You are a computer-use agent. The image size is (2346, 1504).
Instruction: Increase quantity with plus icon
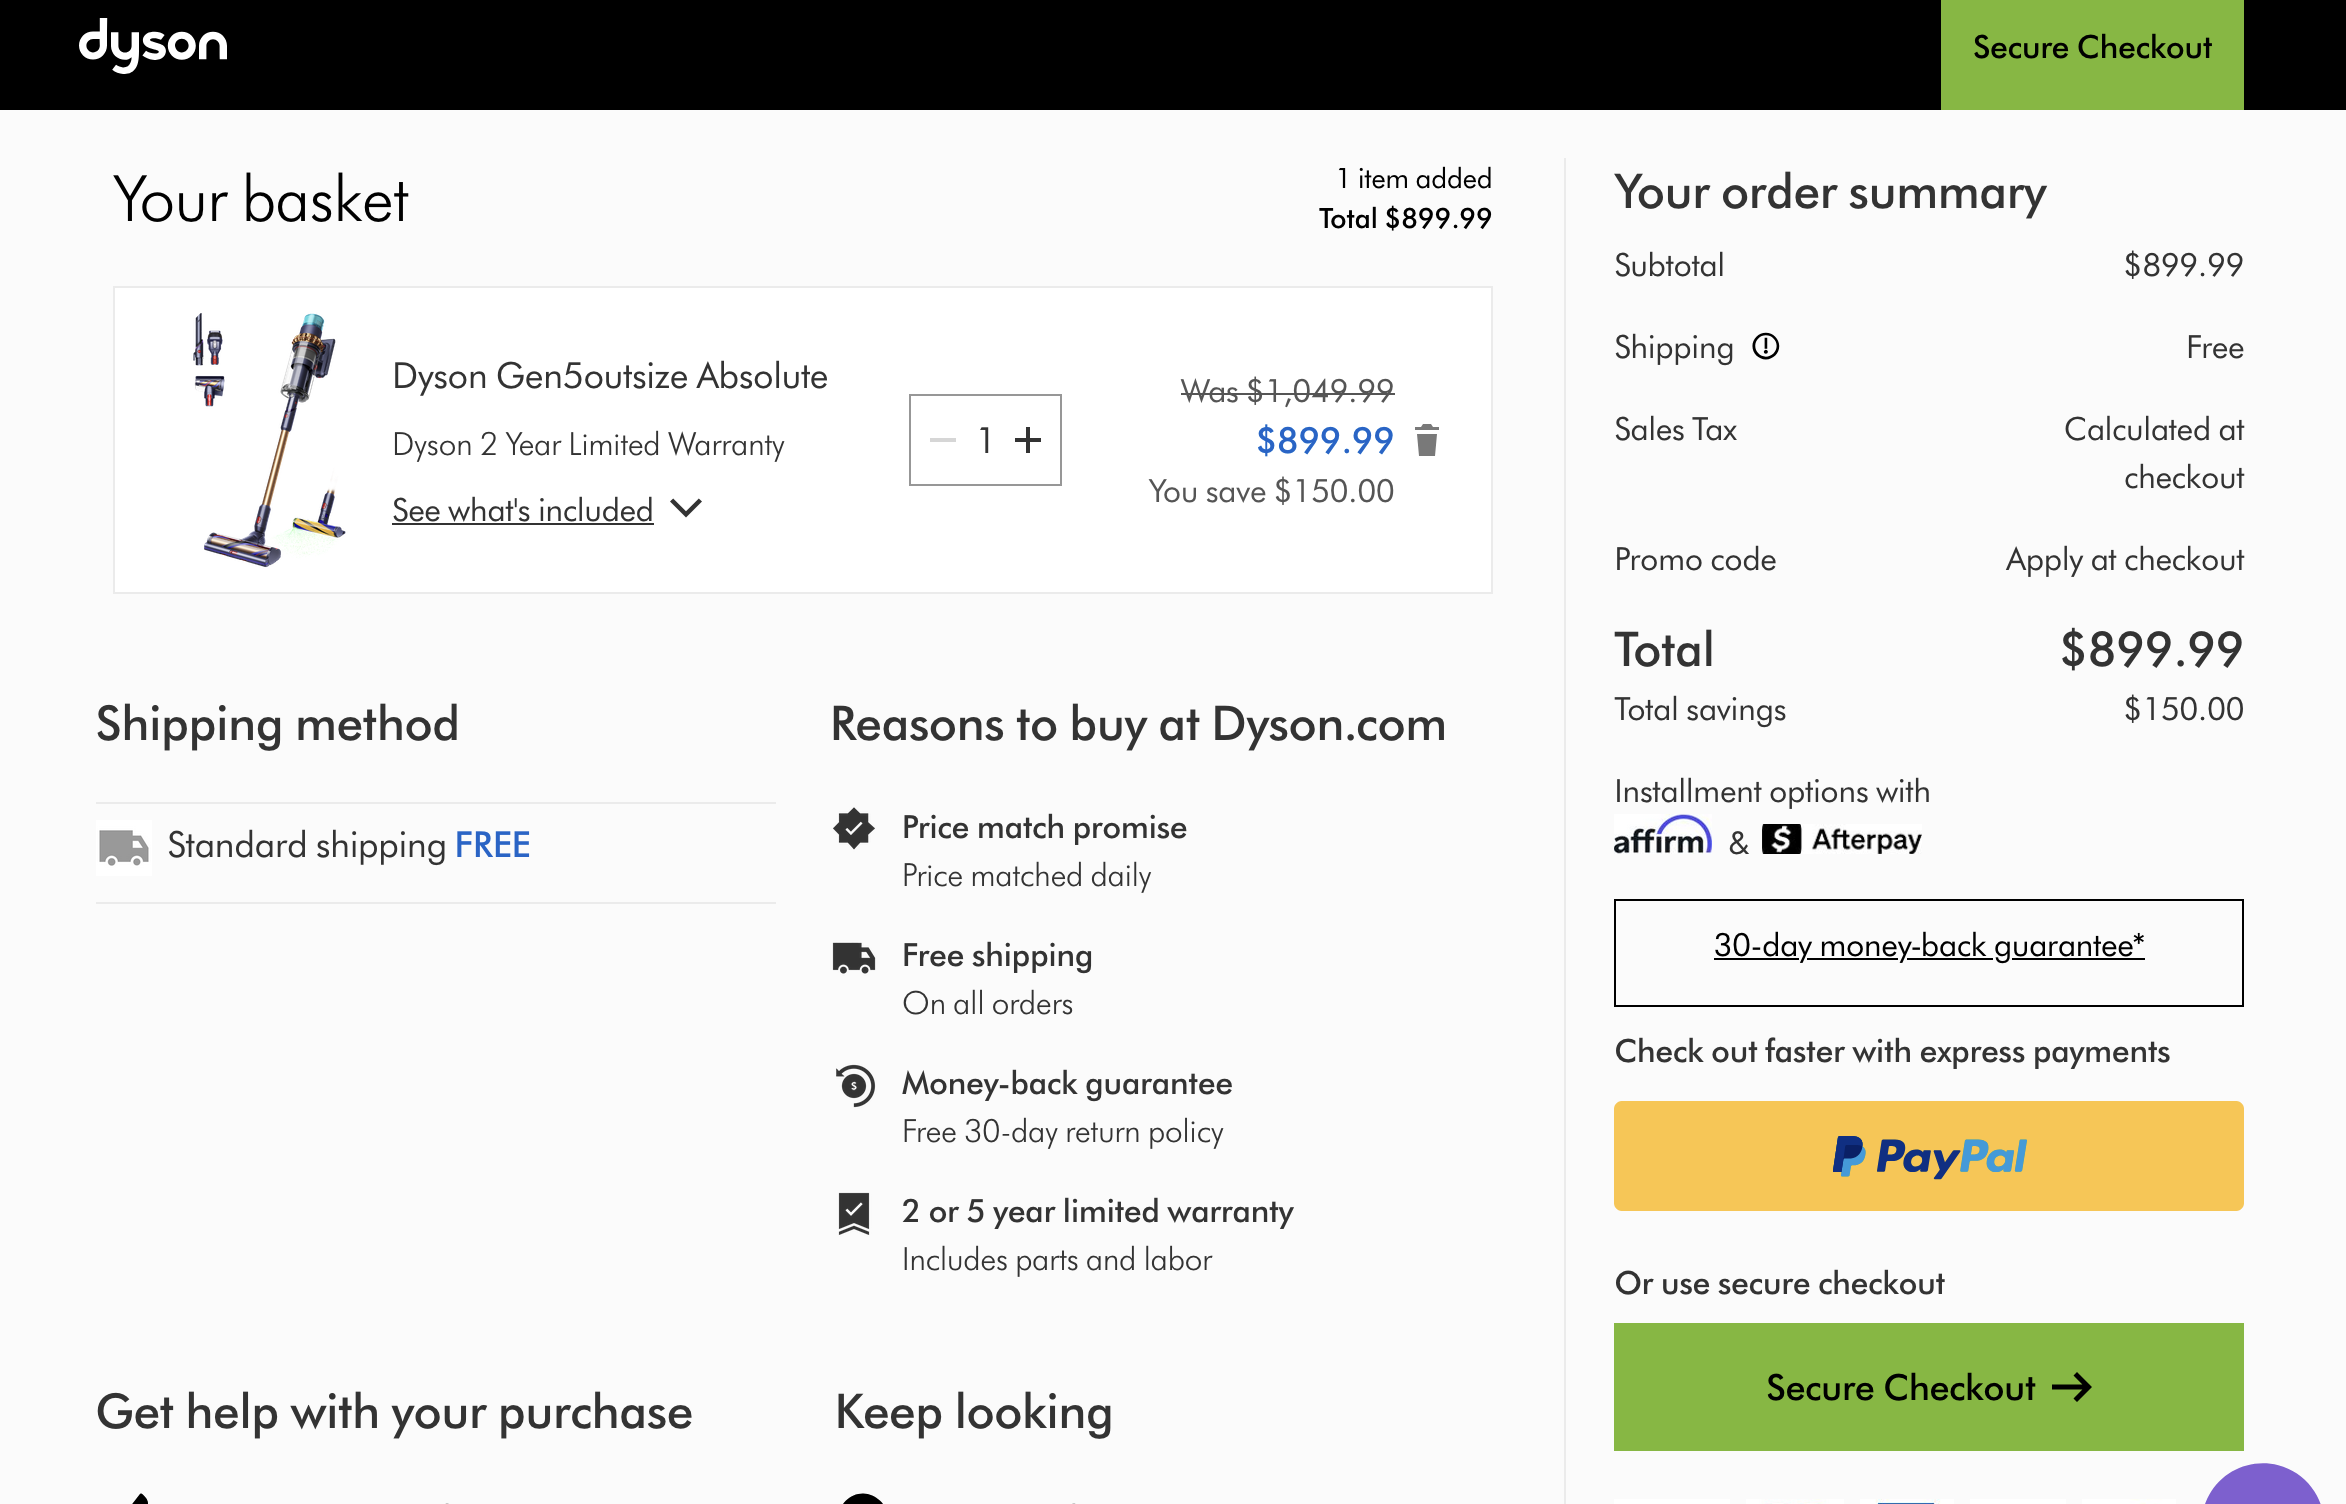click(x=1028, y=440)
